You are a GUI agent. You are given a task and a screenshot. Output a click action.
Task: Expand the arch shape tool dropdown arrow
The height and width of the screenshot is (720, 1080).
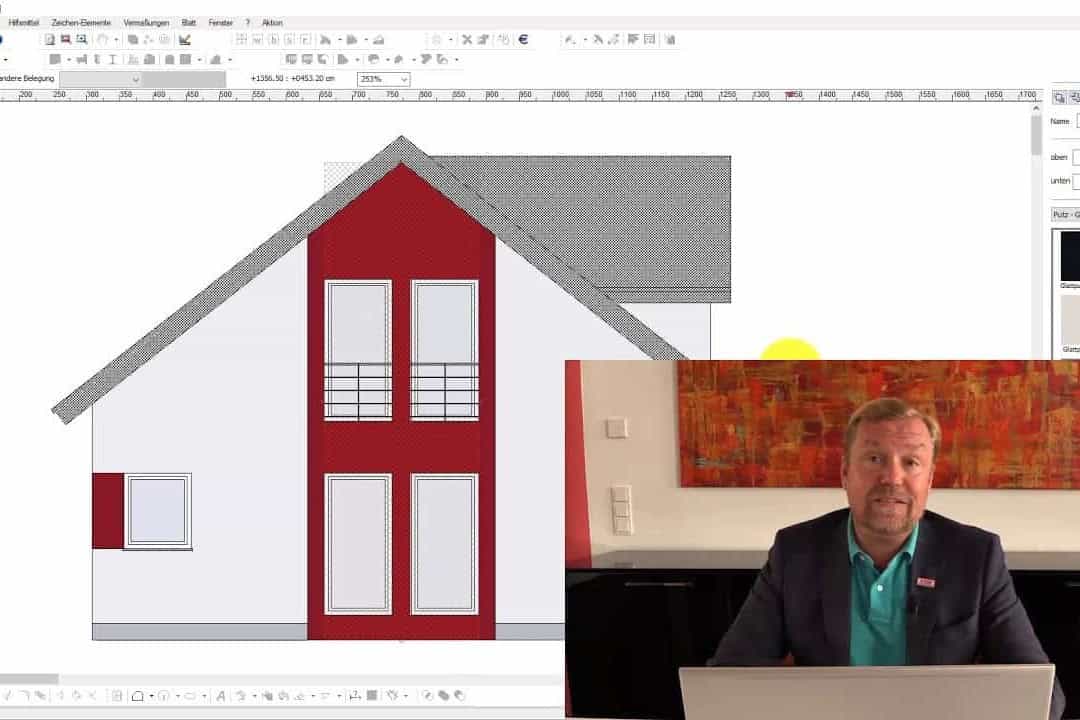coord(150,696)
